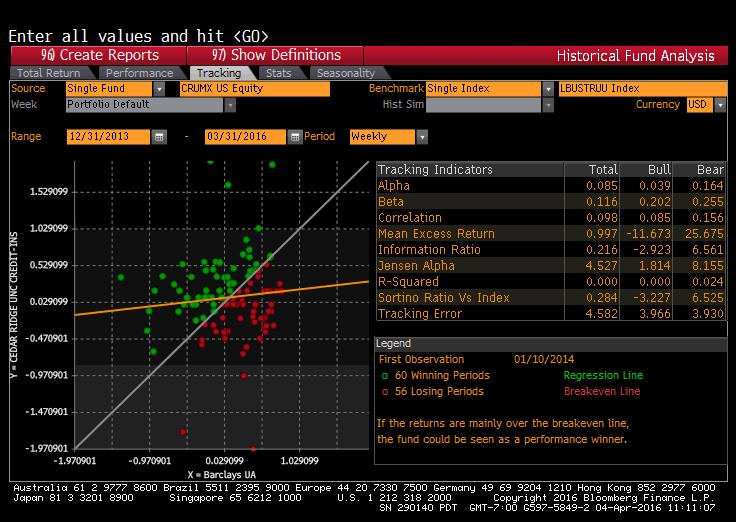This screenshot has width=736, height=522.
Task: Click the Jensen Alpha row label
Action: (x=416, y=266)
